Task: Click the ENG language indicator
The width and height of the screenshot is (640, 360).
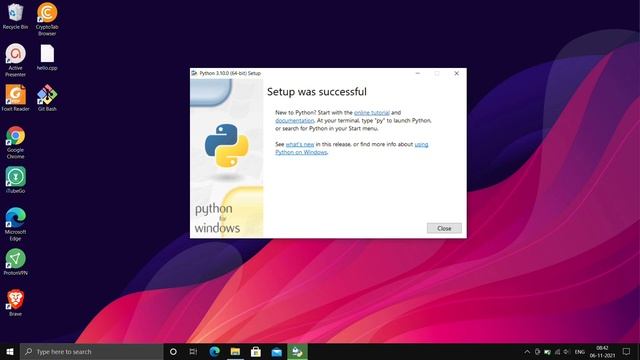Action: [580, 352]
